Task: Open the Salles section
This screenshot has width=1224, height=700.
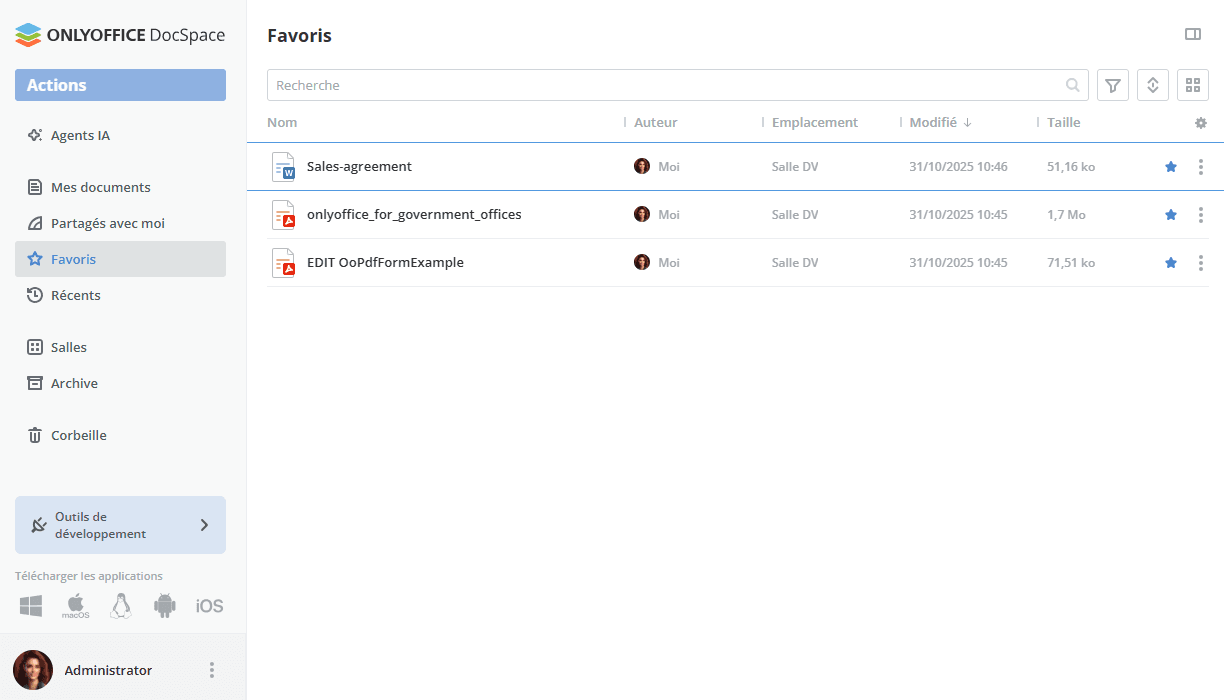Action: coord(68,347)
